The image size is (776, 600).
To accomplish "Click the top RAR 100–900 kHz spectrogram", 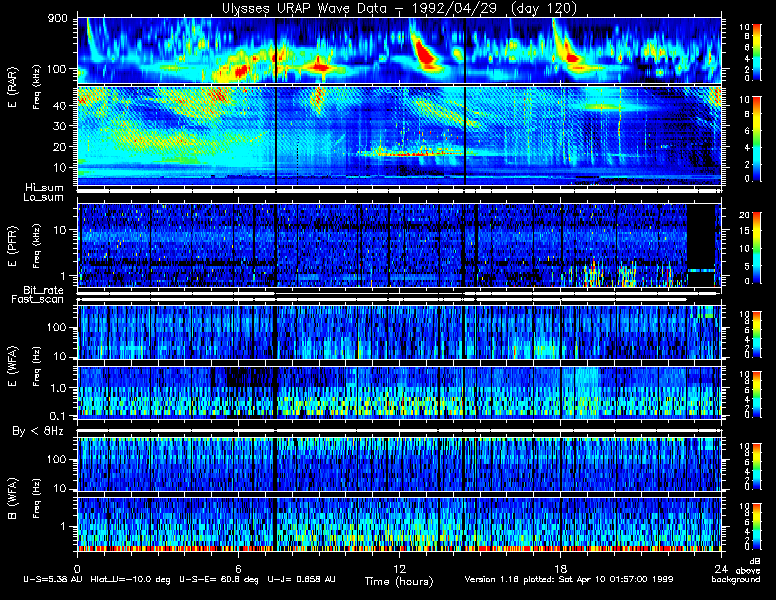I will point(399,50).
